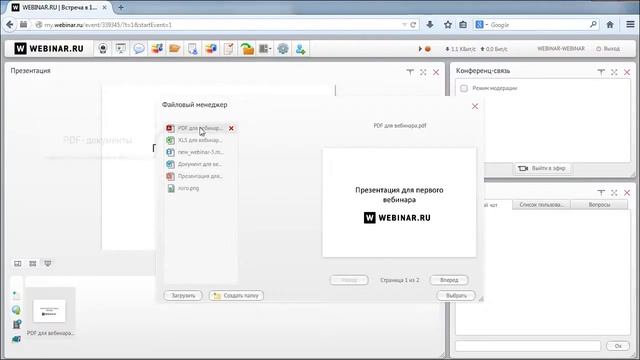Open browser downloads arrow icon
640x360 pixels.
(430, 24)
